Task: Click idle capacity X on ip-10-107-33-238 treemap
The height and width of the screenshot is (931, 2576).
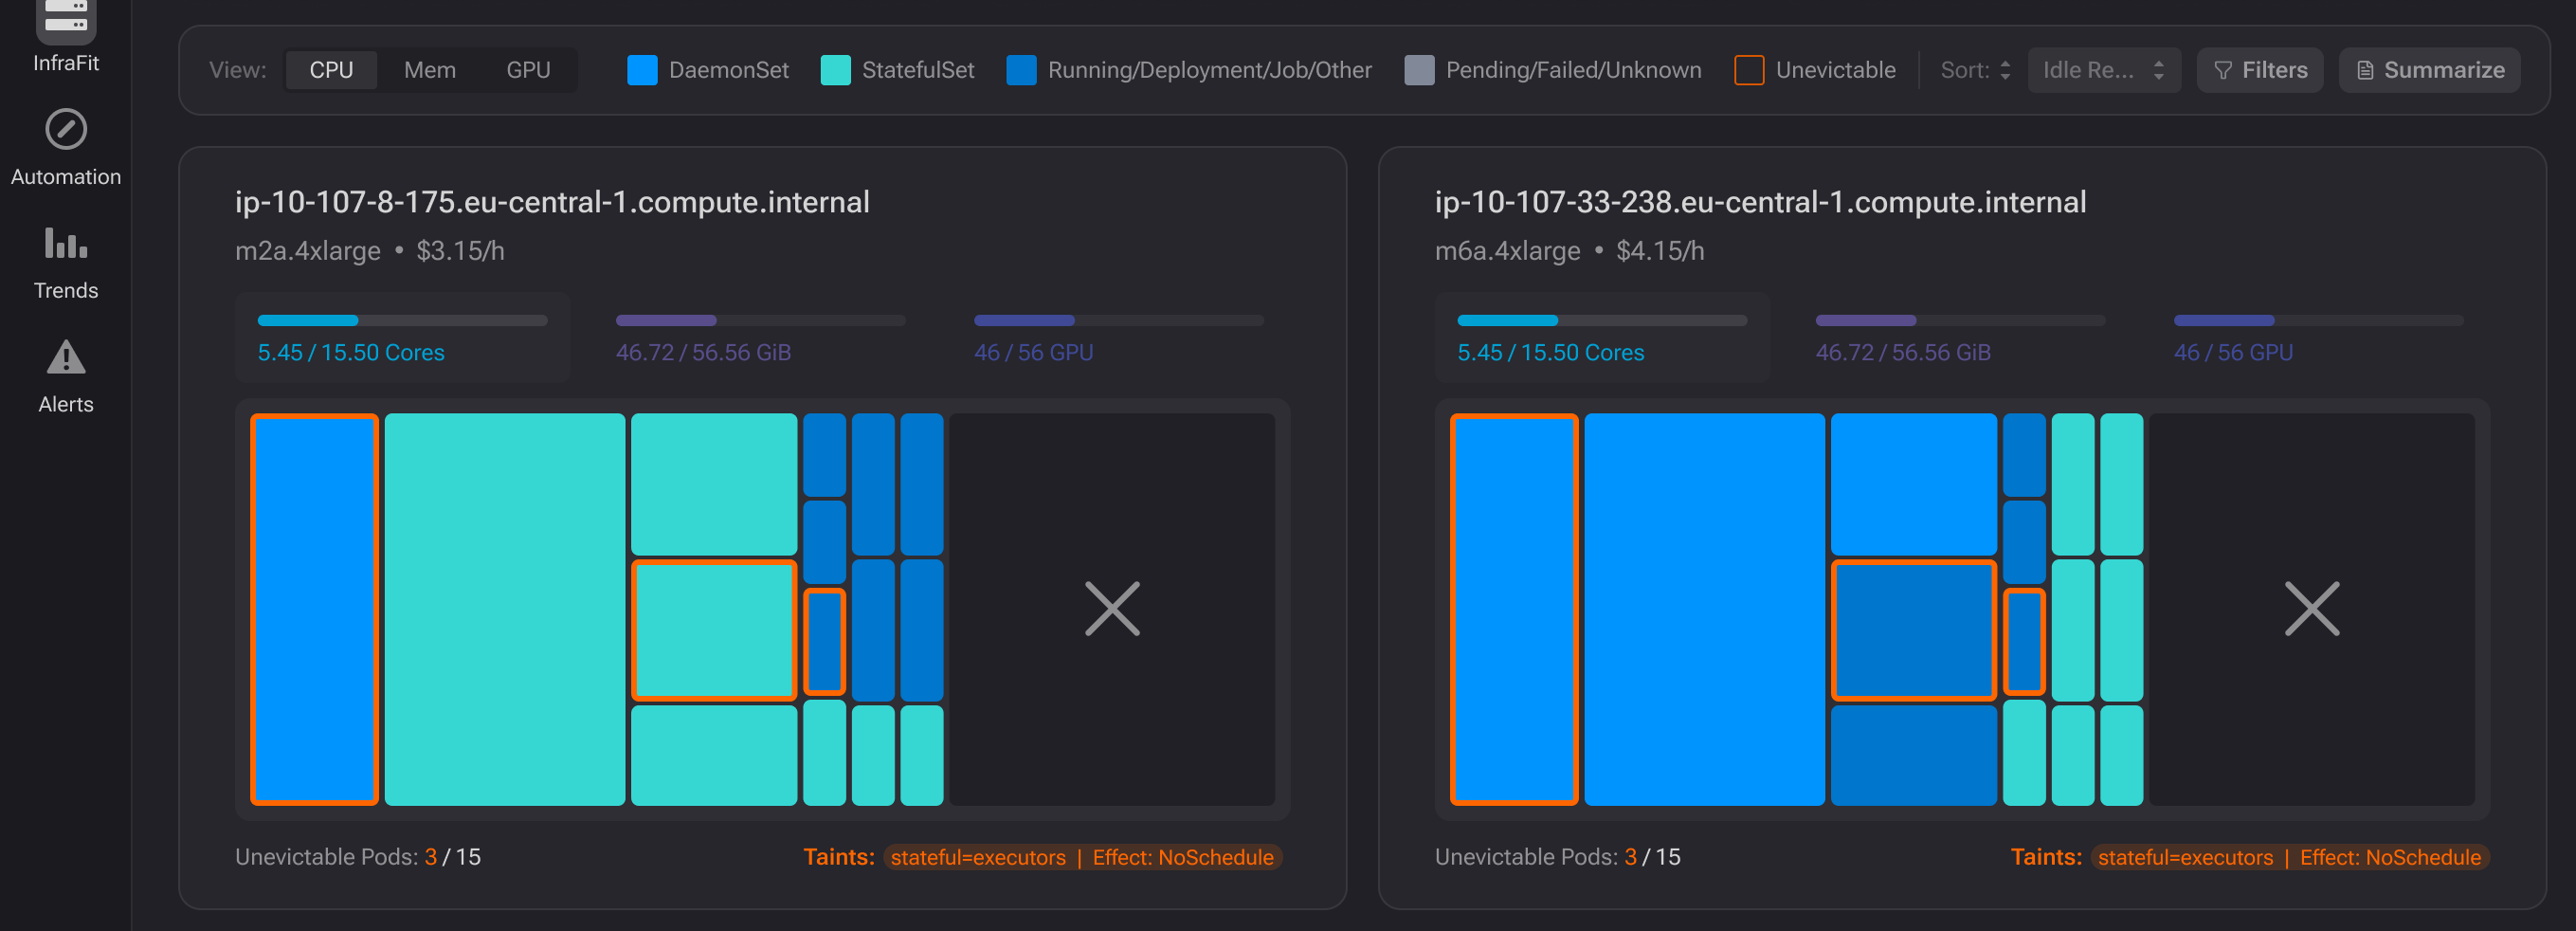Action: pyautogui.click(x=2312, y=609)
